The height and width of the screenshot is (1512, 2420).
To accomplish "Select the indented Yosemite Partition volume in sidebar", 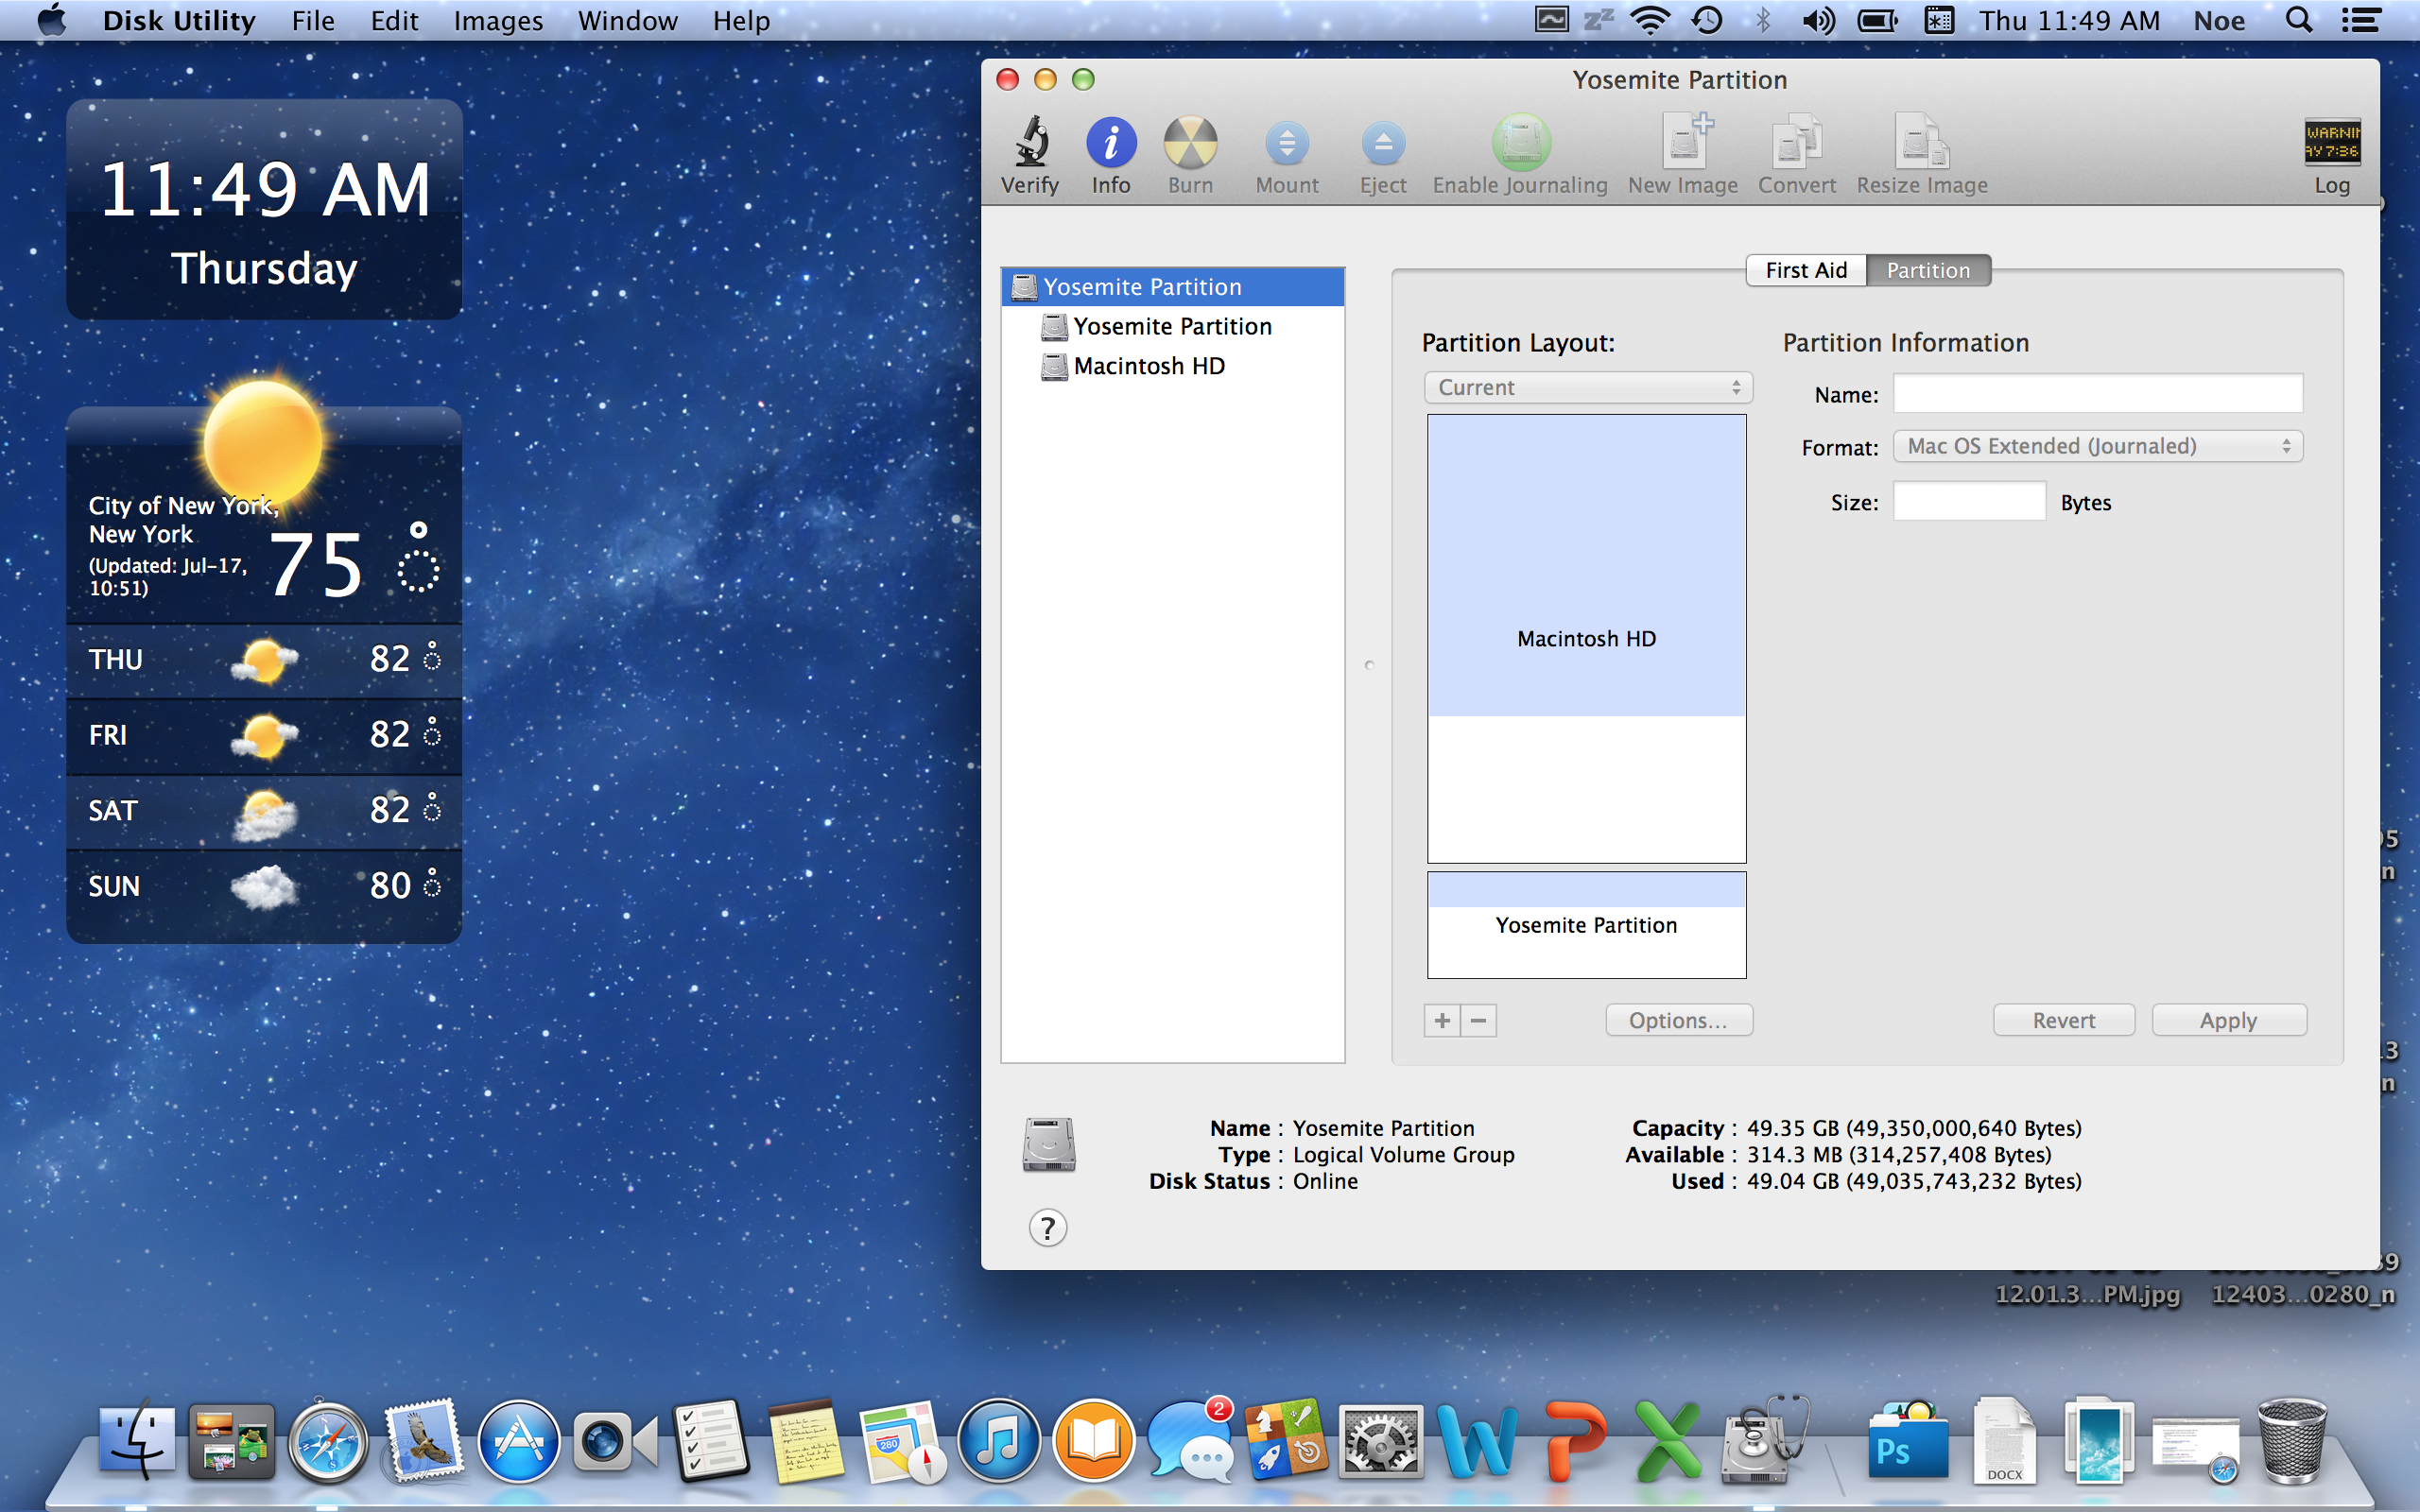I will (1173, 326).
